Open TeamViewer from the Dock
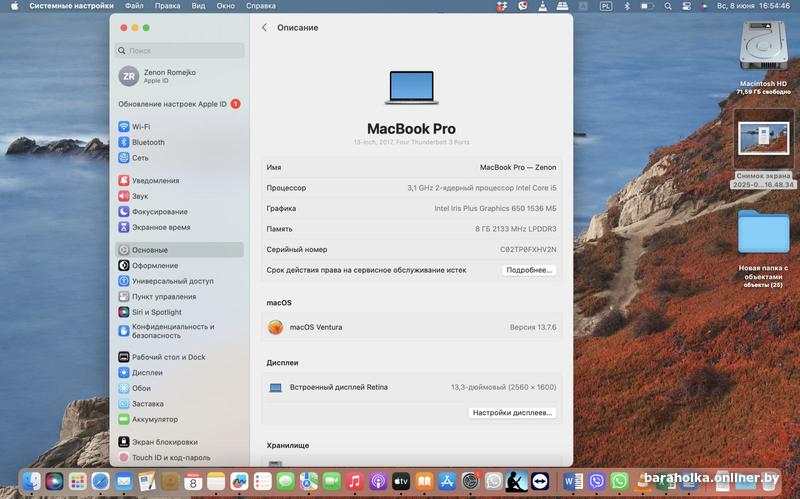This screenshot has width=800, height=499. point(540,481)
